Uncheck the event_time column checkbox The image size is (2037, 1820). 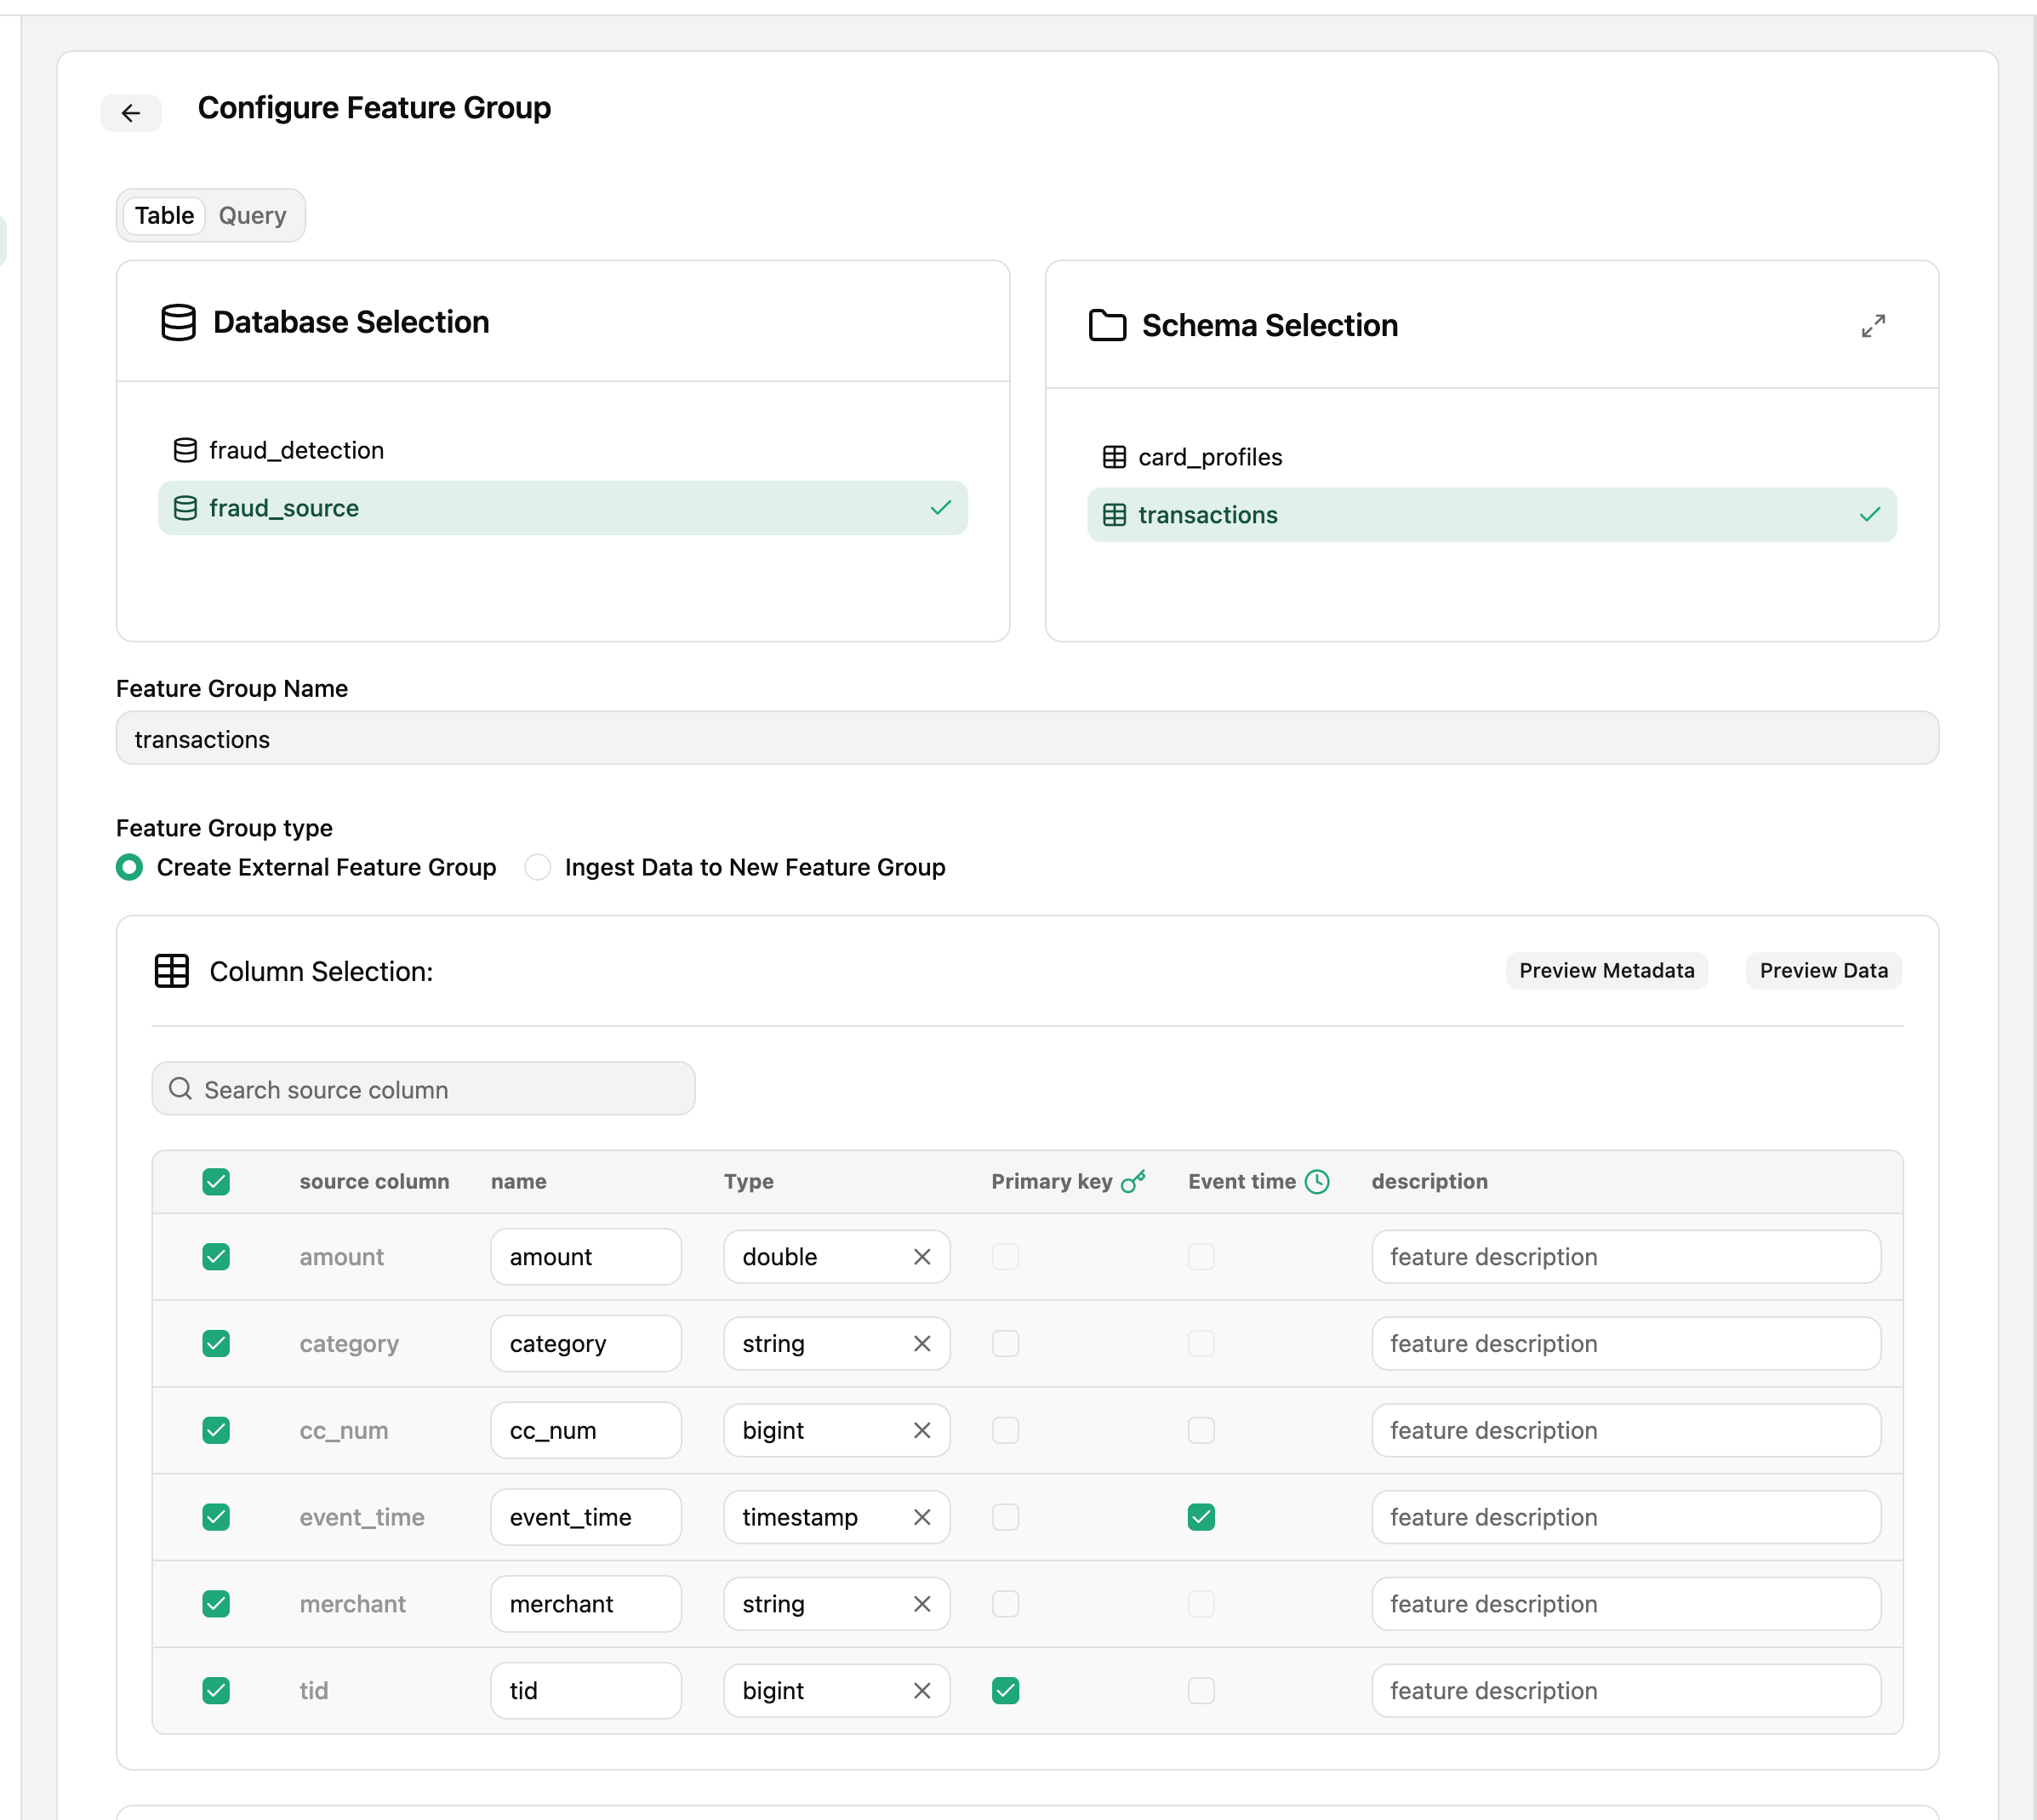coord(216,1518)
